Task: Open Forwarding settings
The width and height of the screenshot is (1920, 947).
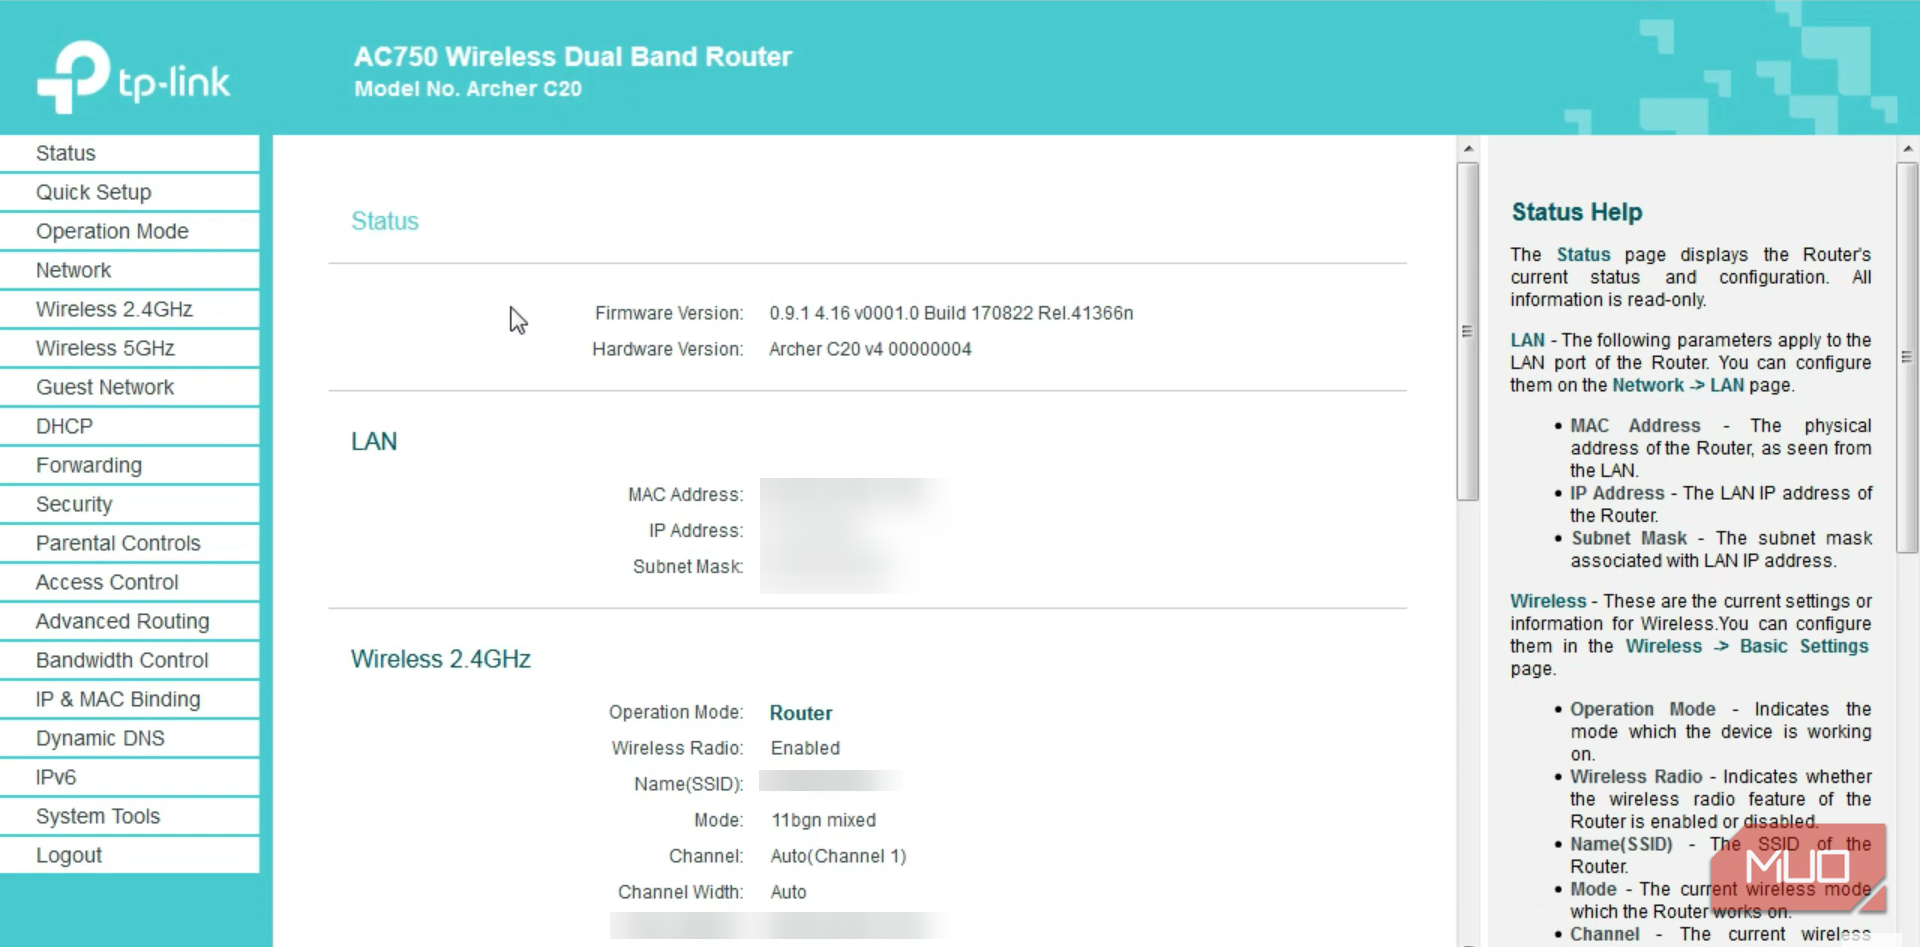Action: click(130, 465)
